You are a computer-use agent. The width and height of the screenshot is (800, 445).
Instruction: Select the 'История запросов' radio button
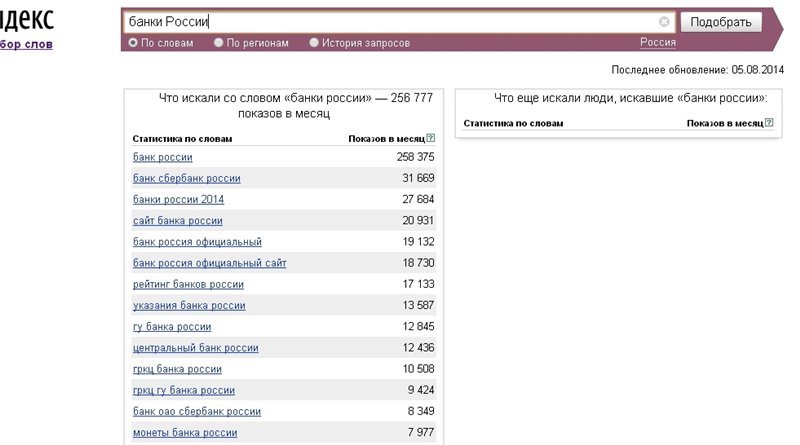tap(314, 43)
